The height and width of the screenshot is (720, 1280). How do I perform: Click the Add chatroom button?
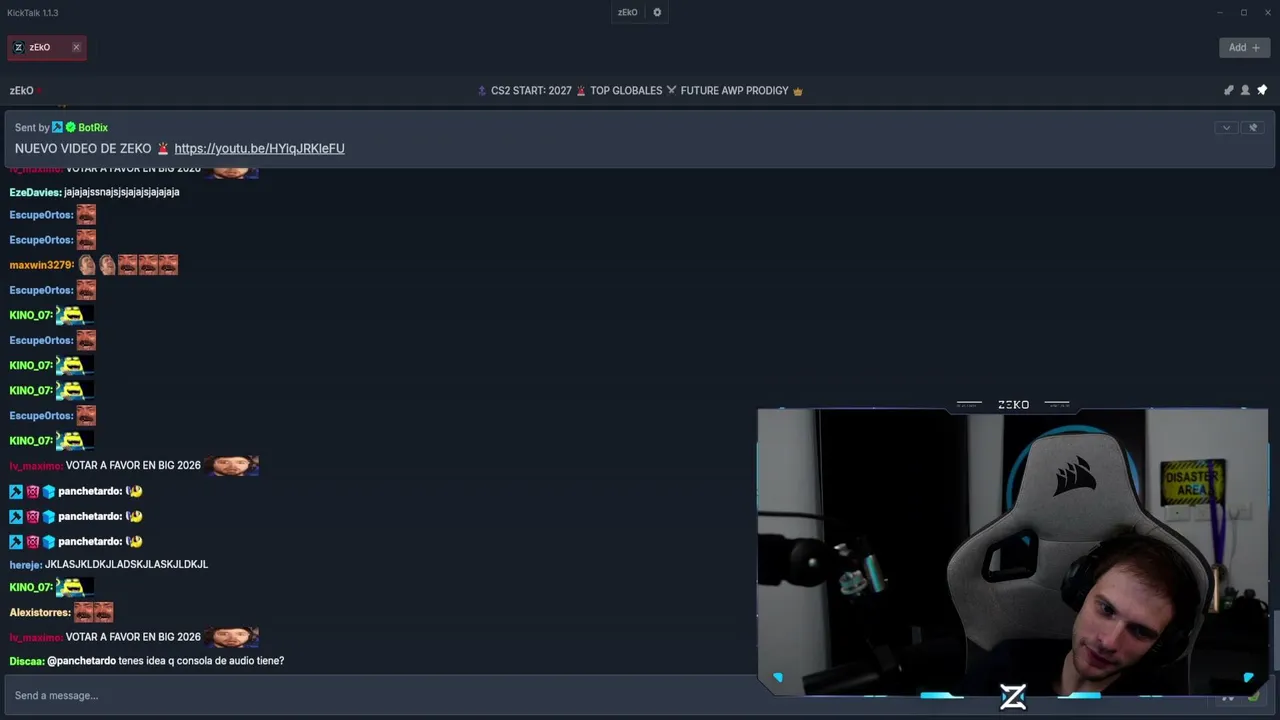pos(1244,47)
